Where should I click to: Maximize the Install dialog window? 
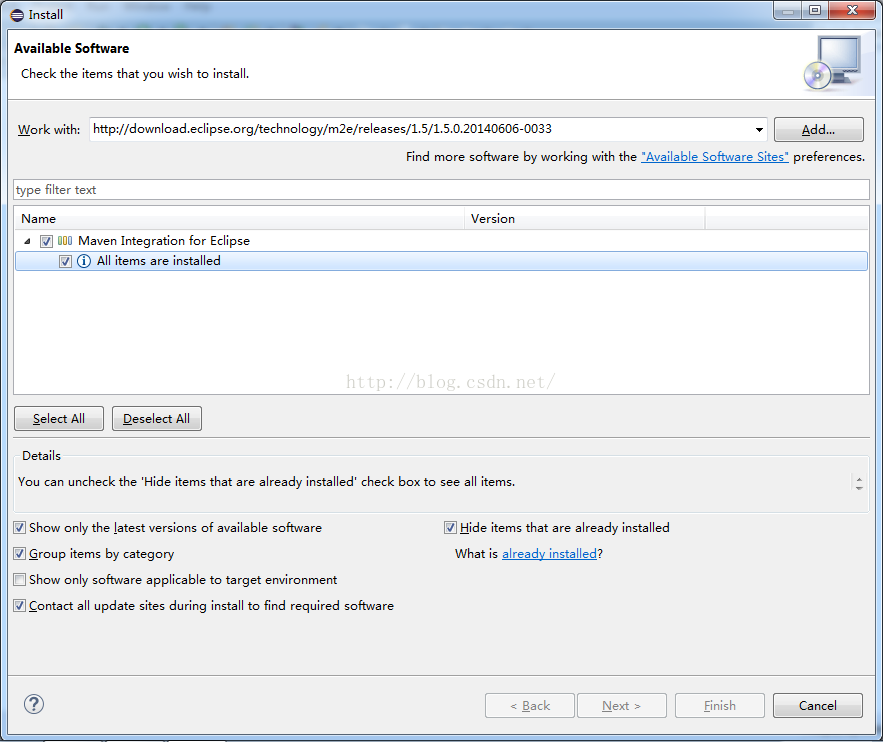(x=815, y=10)
